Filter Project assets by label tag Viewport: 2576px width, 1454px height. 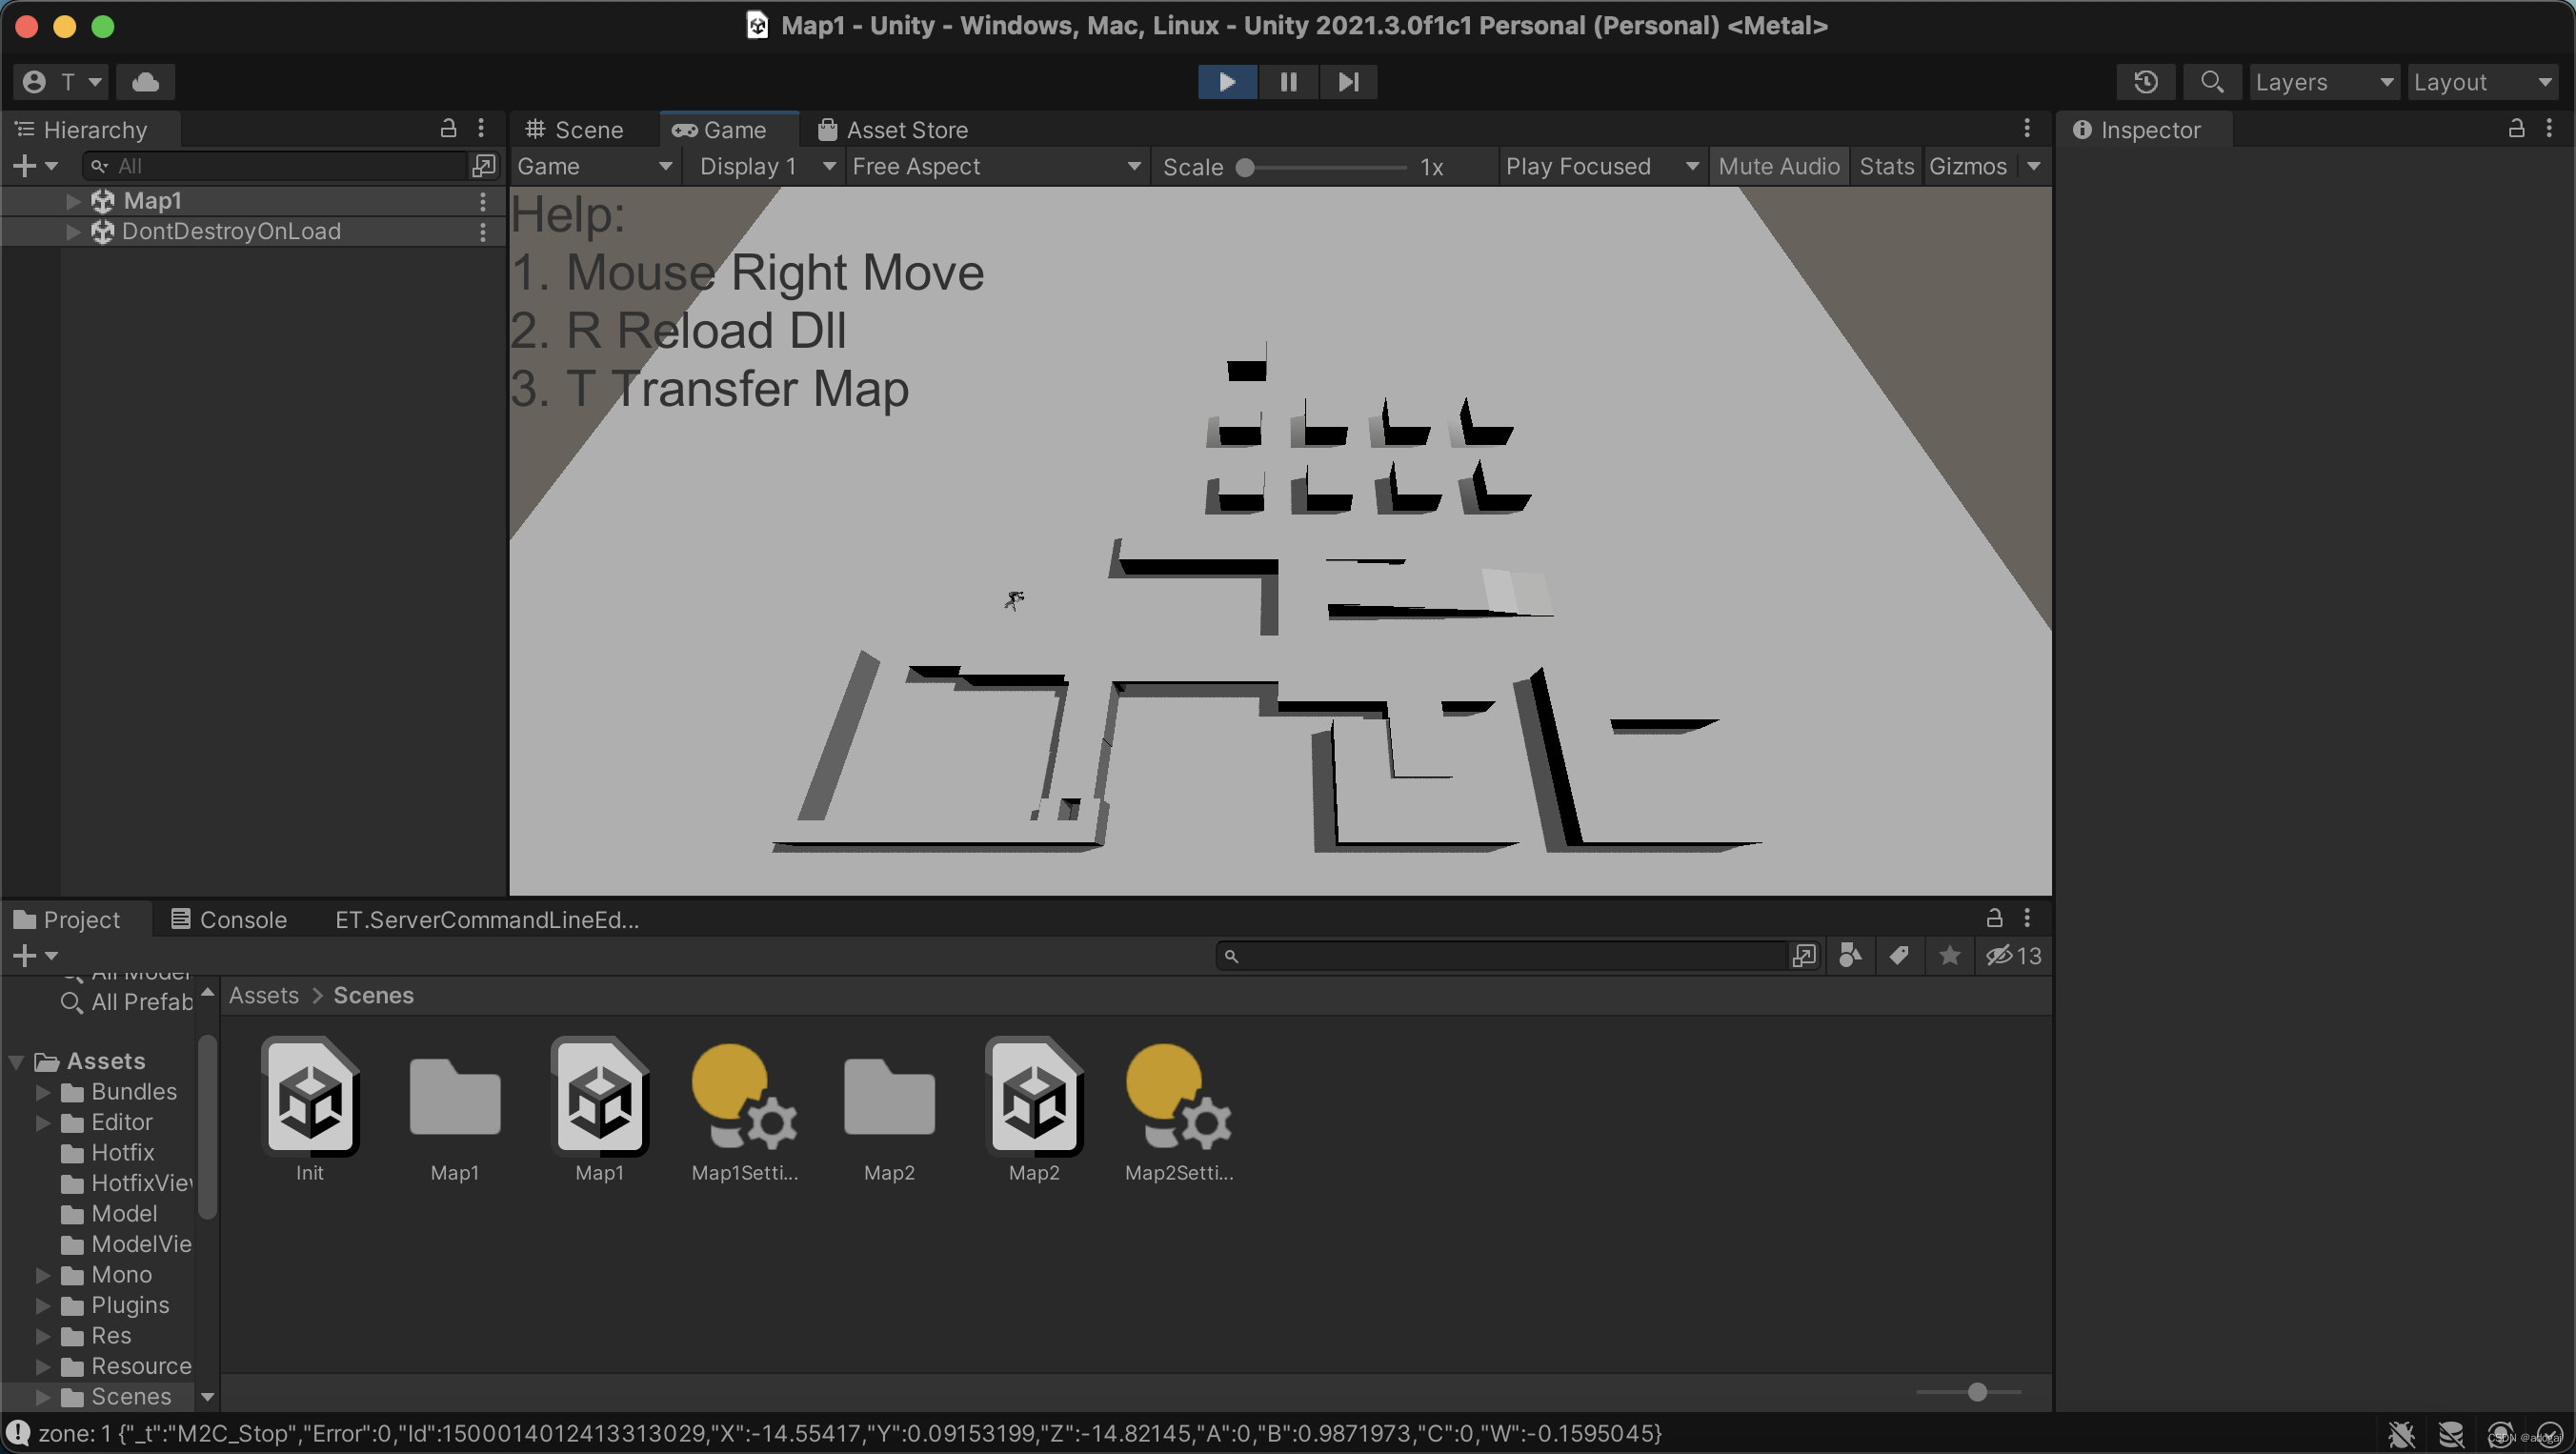[x=1899, y=956]
